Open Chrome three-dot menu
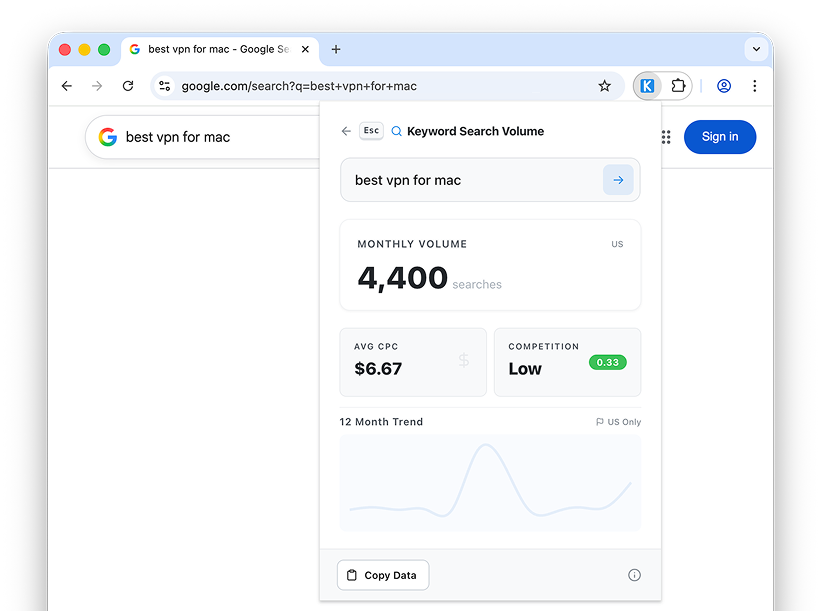Image resolution: width=822 pixels, height=611 pixels. coord(754,86)
